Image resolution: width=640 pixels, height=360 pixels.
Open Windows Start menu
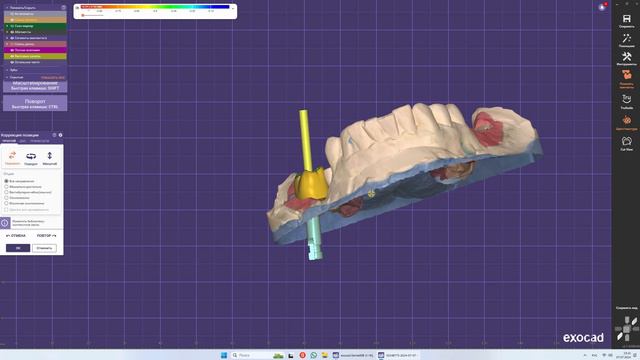click(224, 355)
